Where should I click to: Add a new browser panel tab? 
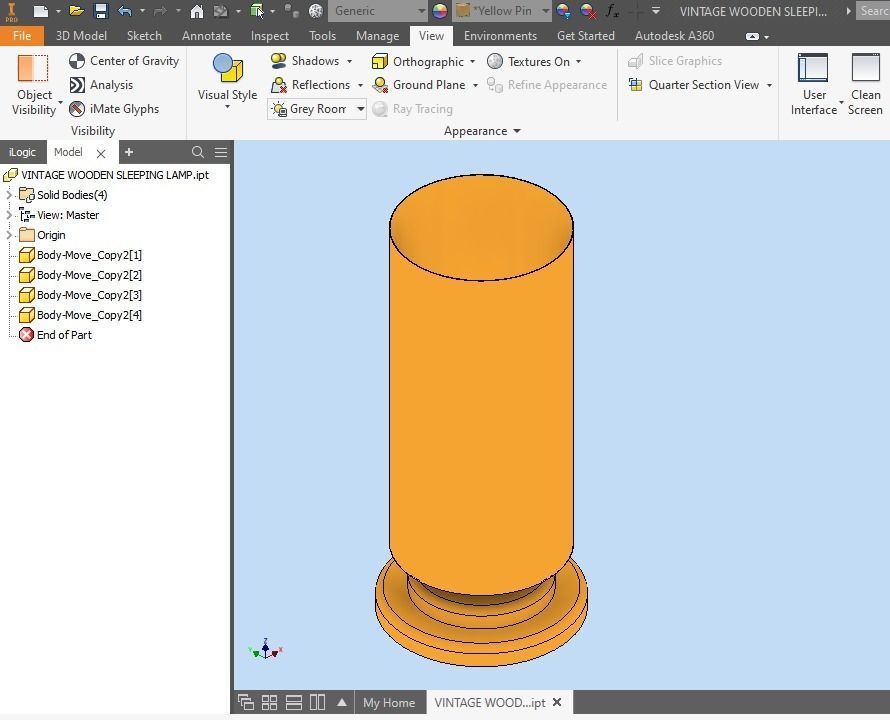click(x=129, y=152)
